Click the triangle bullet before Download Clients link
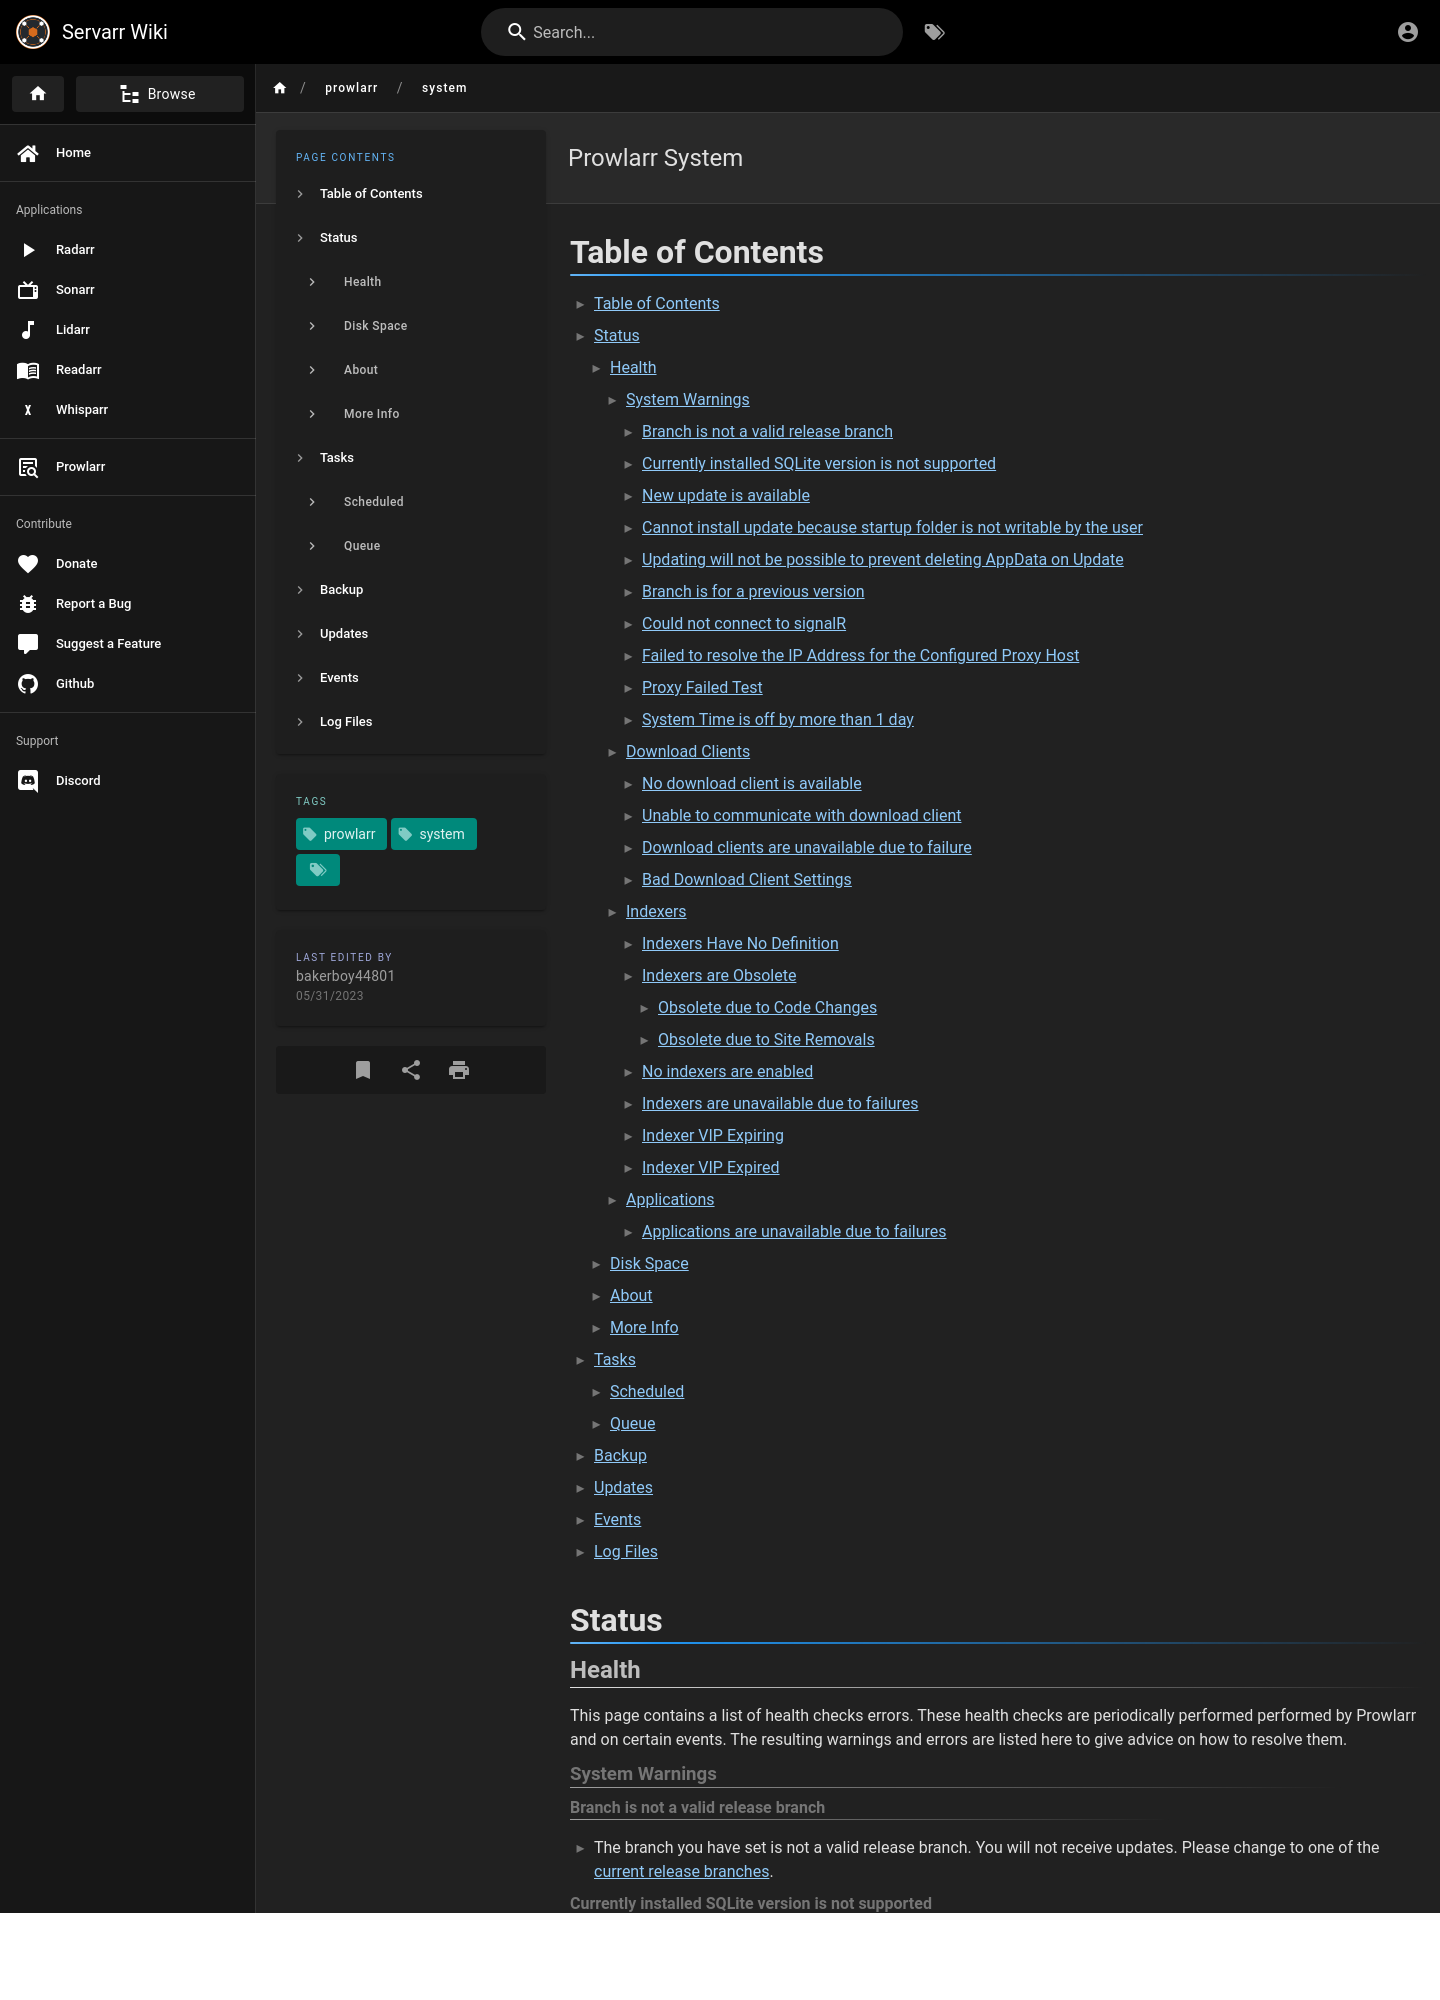This screenshot has height=2000, width=1440. pyautogui.click(x=612, y=753)
